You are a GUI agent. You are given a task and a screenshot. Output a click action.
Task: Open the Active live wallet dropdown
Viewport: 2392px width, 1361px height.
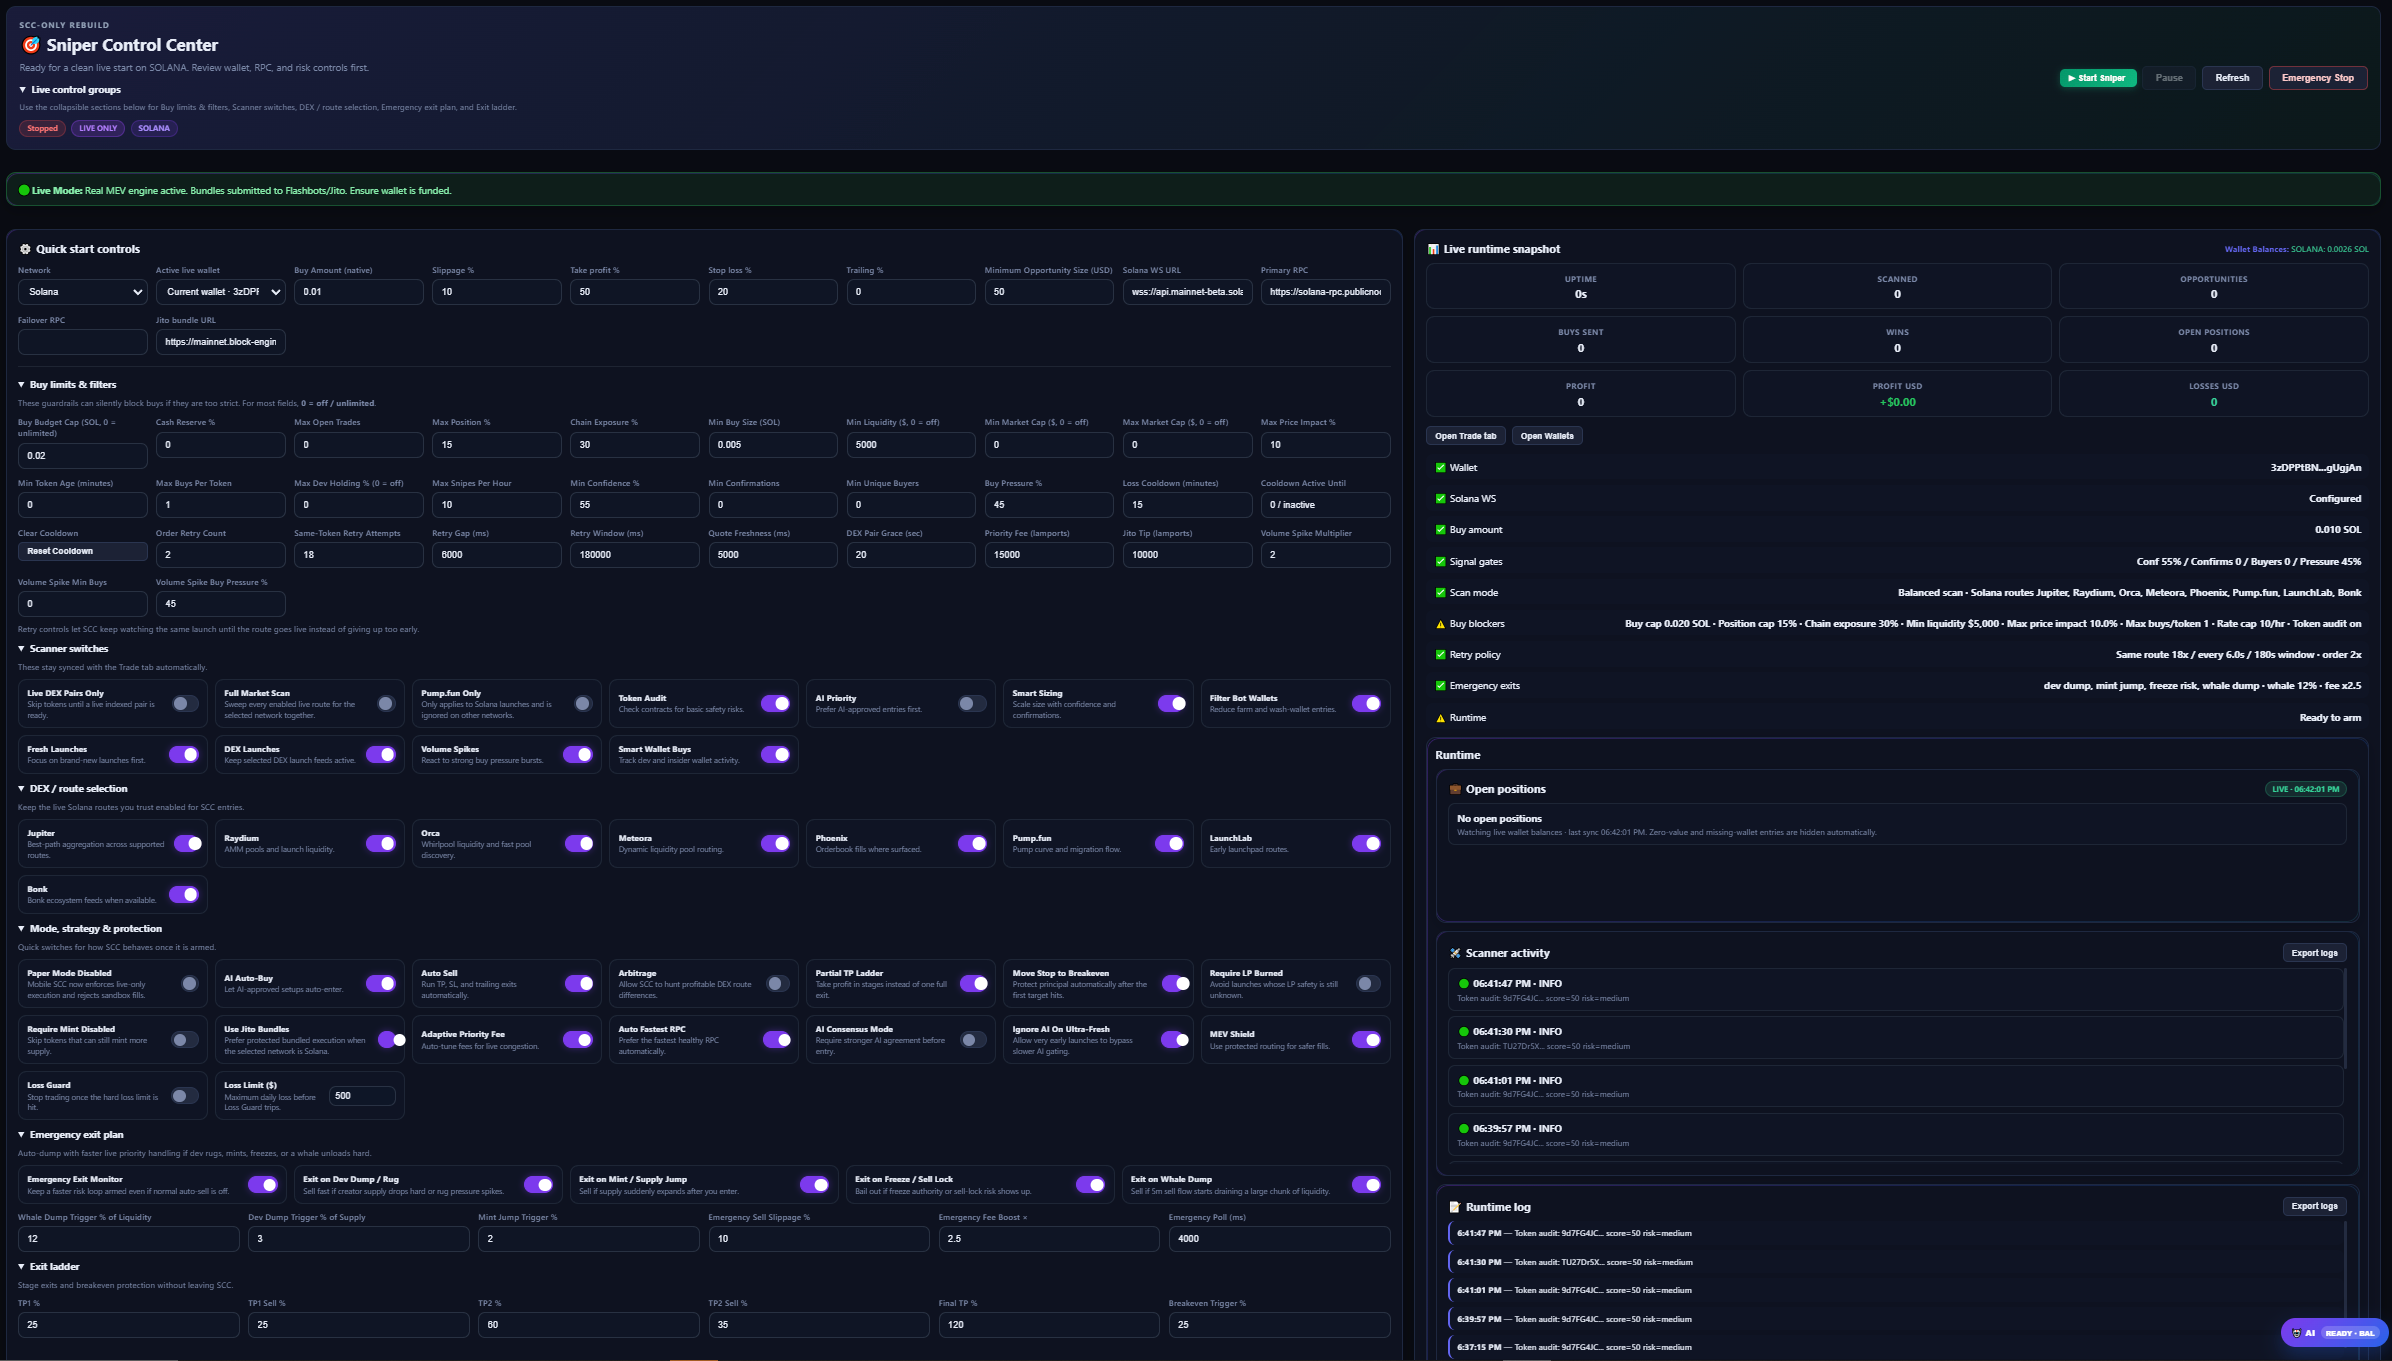click(220, 292)
